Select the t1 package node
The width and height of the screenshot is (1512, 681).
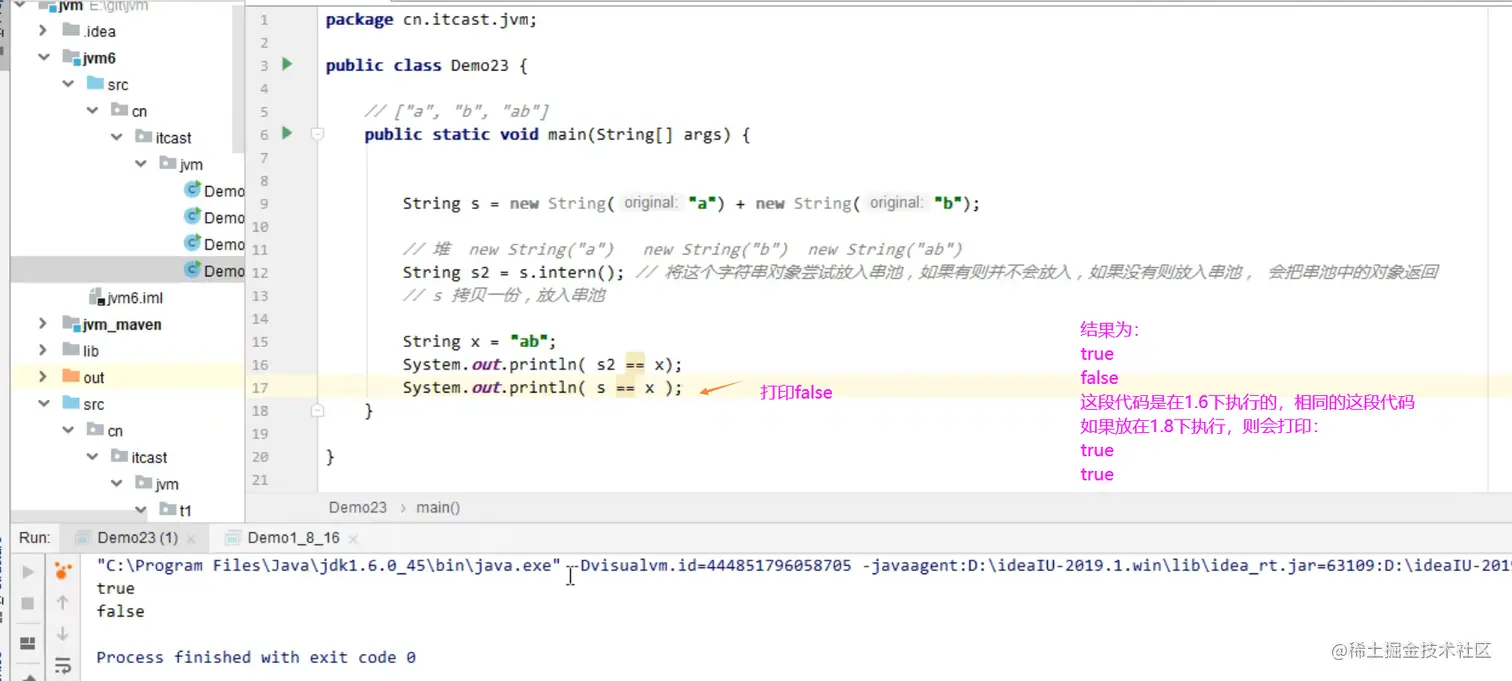175,510
